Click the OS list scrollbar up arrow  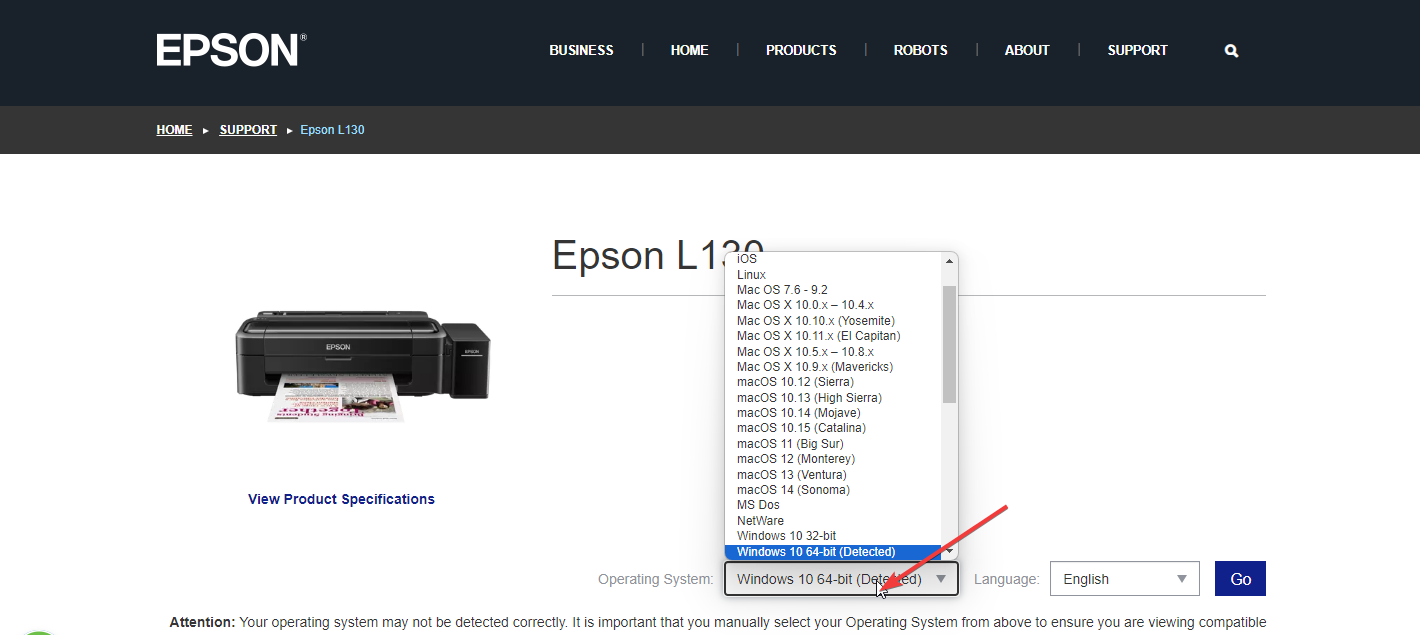(950, 262)
